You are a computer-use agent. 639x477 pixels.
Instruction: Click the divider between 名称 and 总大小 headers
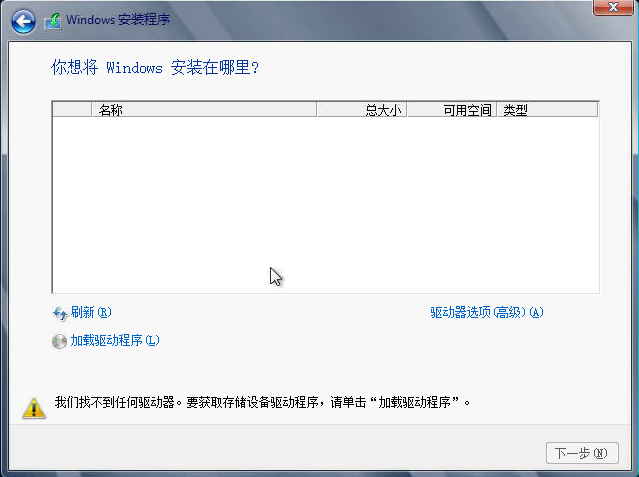(317, 110)
